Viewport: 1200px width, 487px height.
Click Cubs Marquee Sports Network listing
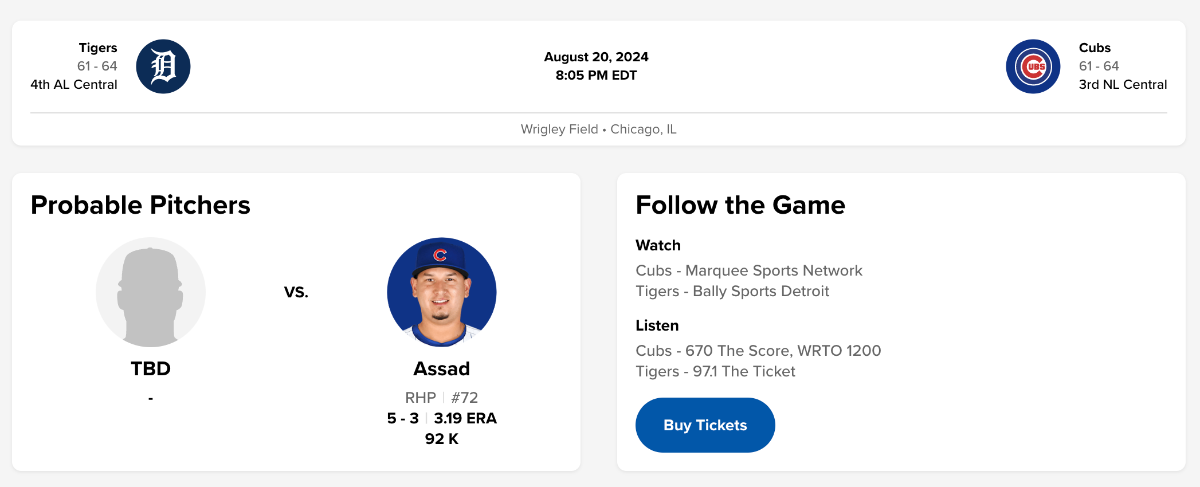(748, 271)
